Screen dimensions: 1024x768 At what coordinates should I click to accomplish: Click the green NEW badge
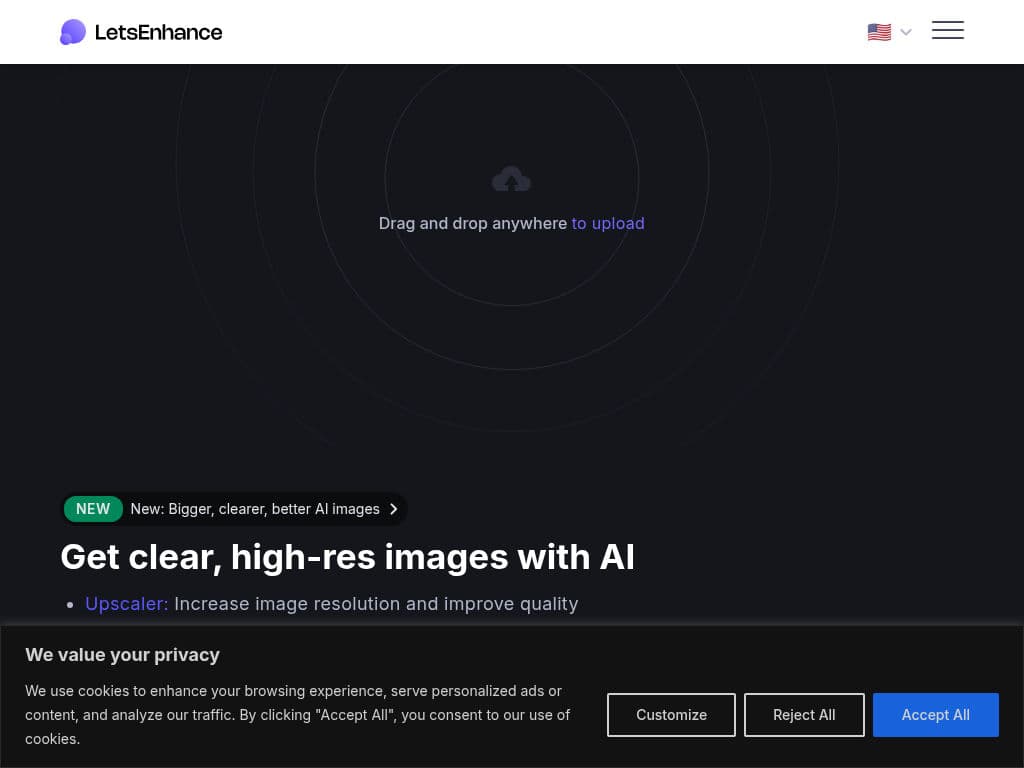tap(93, 509)
